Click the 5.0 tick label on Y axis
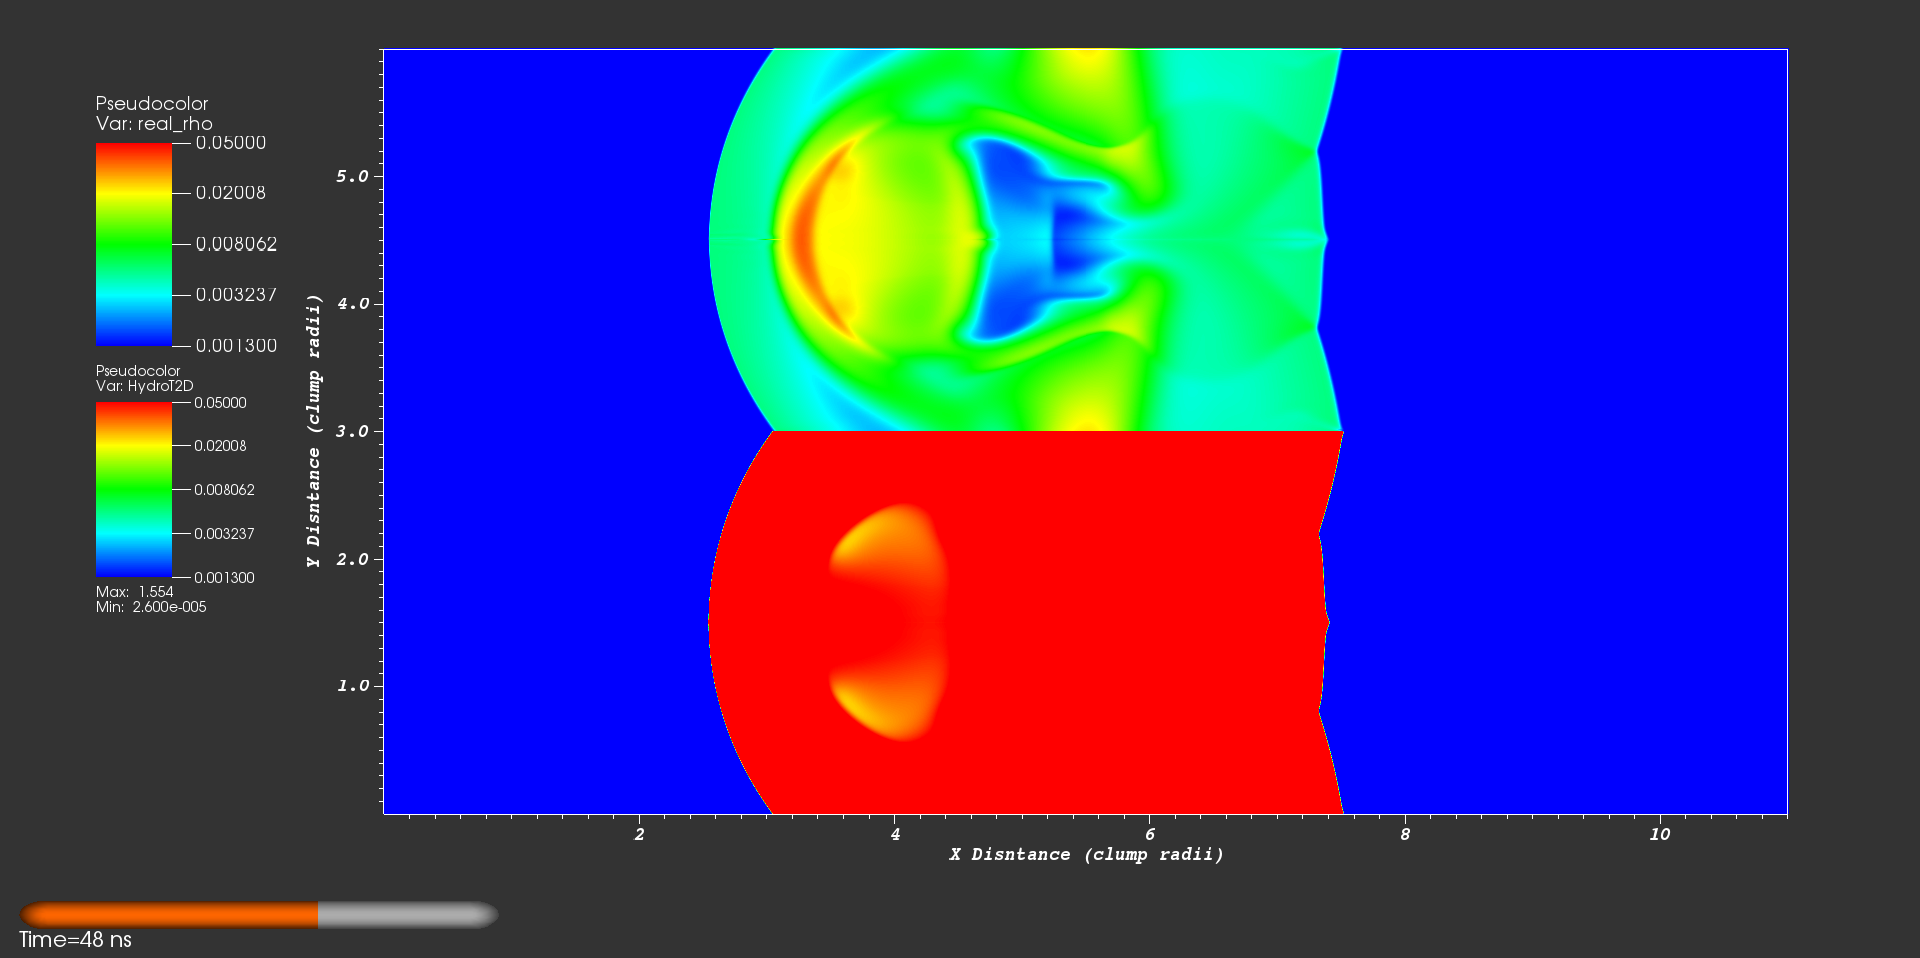This screenshot has height=958, width=1920. click(x=353, y=177)
